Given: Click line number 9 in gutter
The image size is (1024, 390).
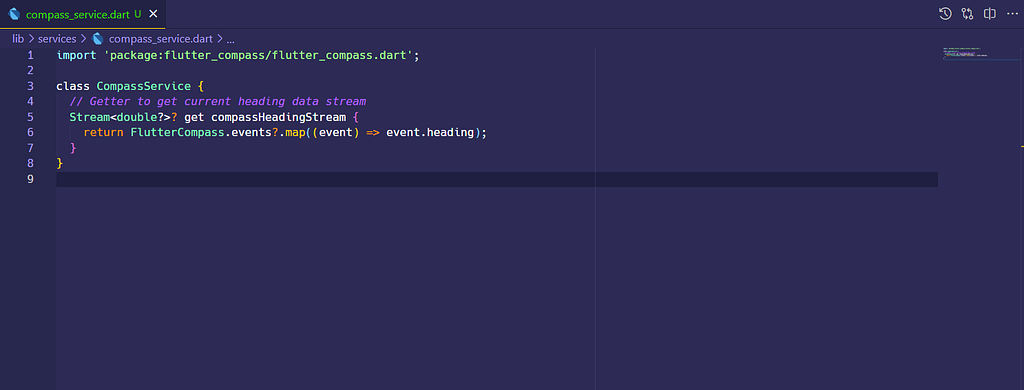Looking at the screenshot, I should click(30, 179).
